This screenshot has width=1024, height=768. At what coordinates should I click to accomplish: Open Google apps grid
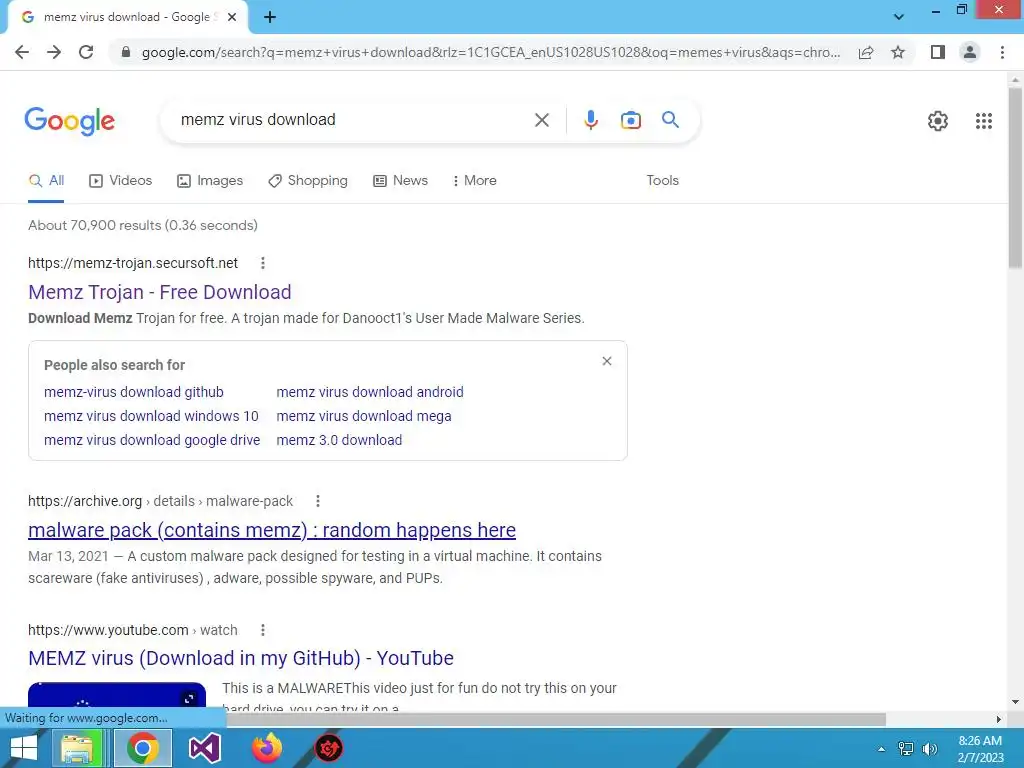pyautogui.click(x=984, y=121)
